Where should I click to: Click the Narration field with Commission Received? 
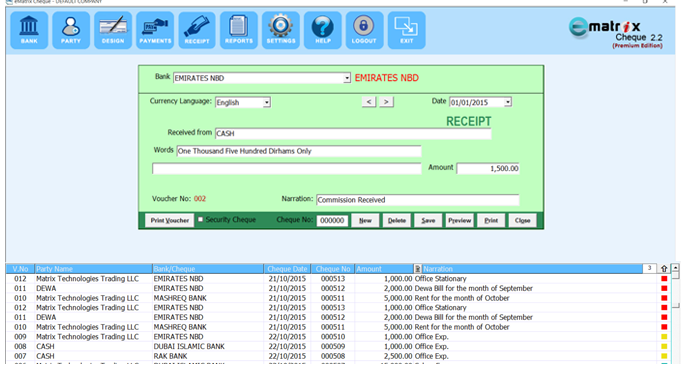pyautogui.click(x=417, y=200)
